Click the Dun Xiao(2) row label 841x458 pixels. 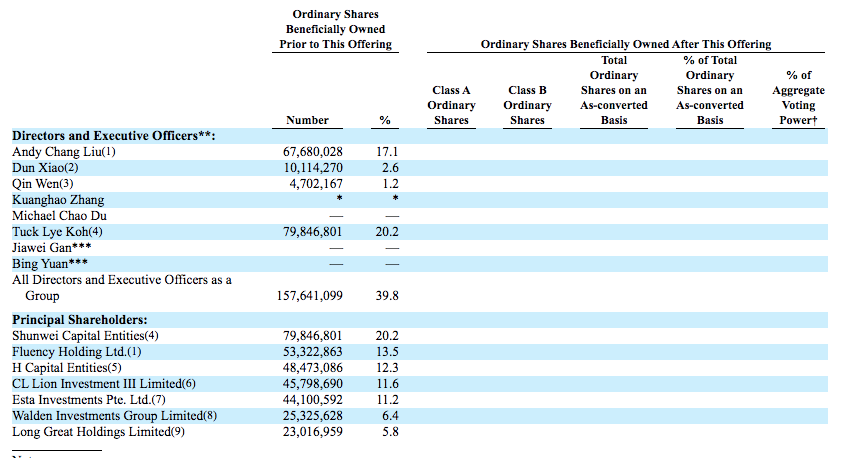click(45, 168)
